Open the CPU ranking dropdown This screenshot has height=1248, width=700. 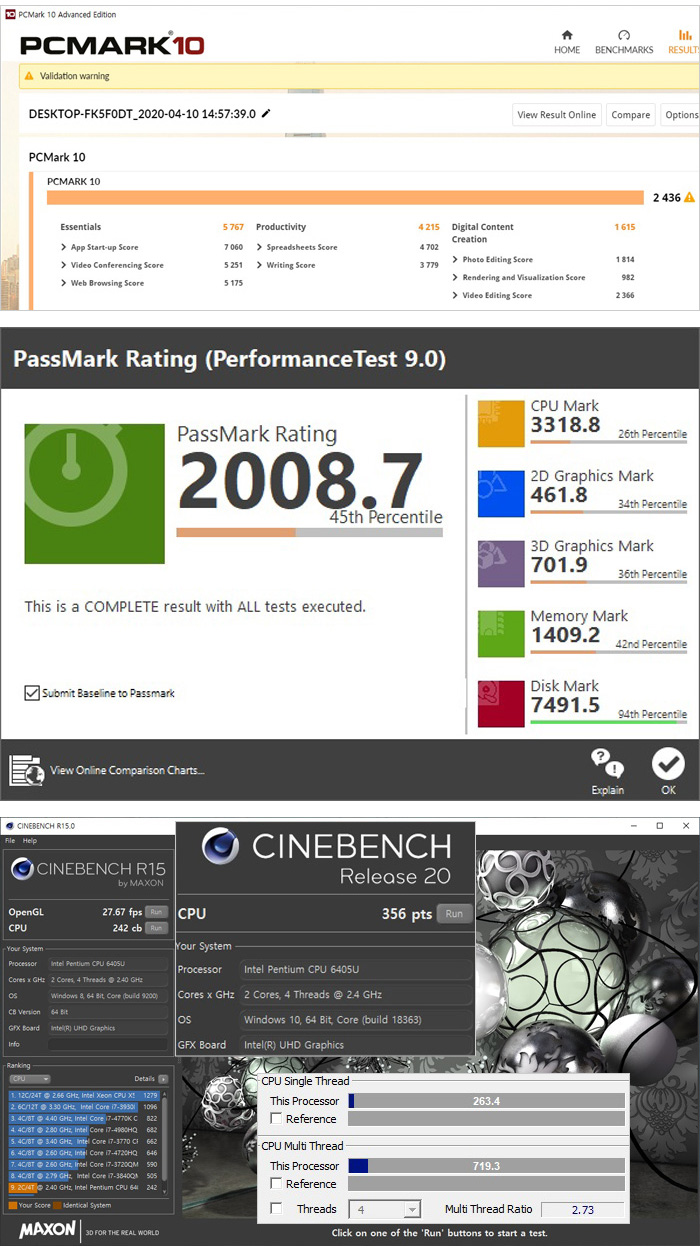30,1079
